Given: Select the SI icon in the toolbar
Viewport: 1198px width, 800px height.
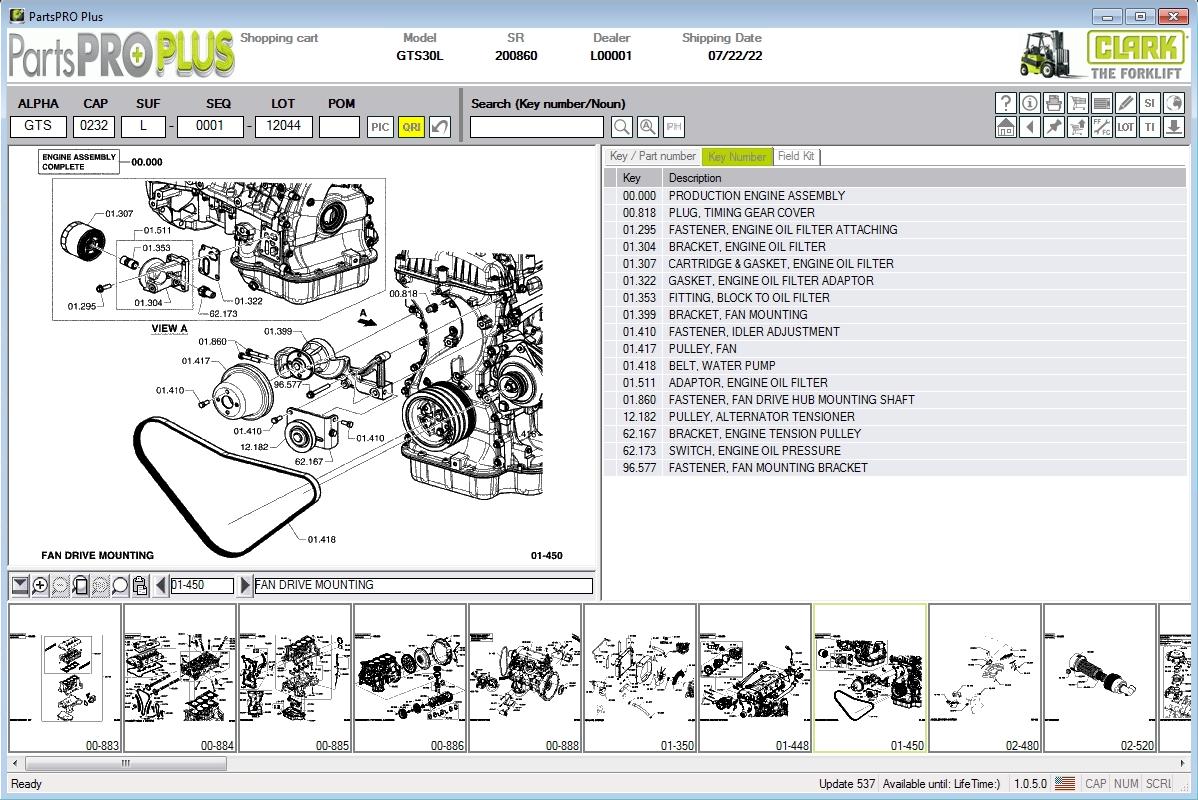Looking at the screenshot, I should click(x=1149, y=103).
